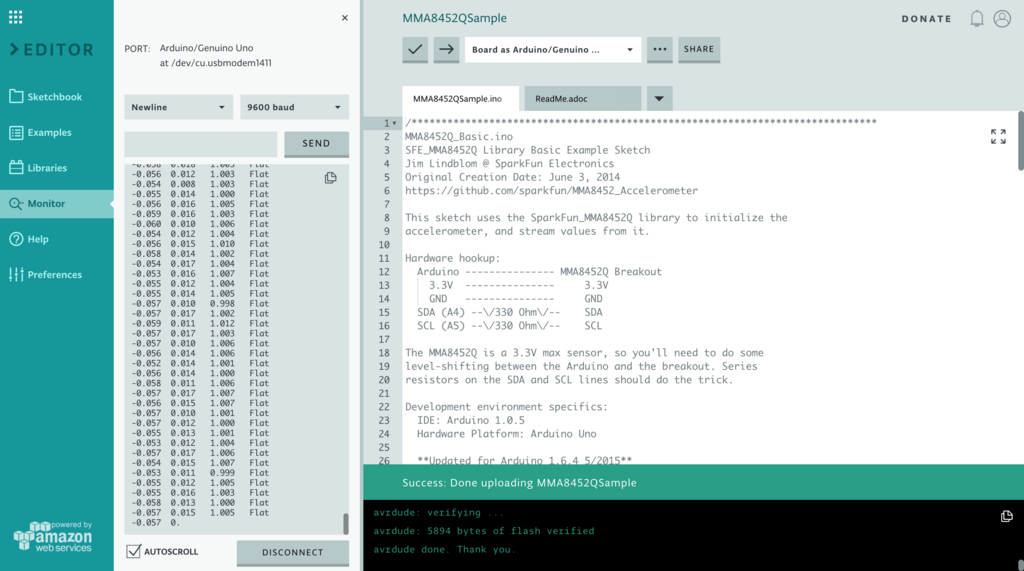Click the SEND button
This screenshot has width=1024, height=571.
316,144
